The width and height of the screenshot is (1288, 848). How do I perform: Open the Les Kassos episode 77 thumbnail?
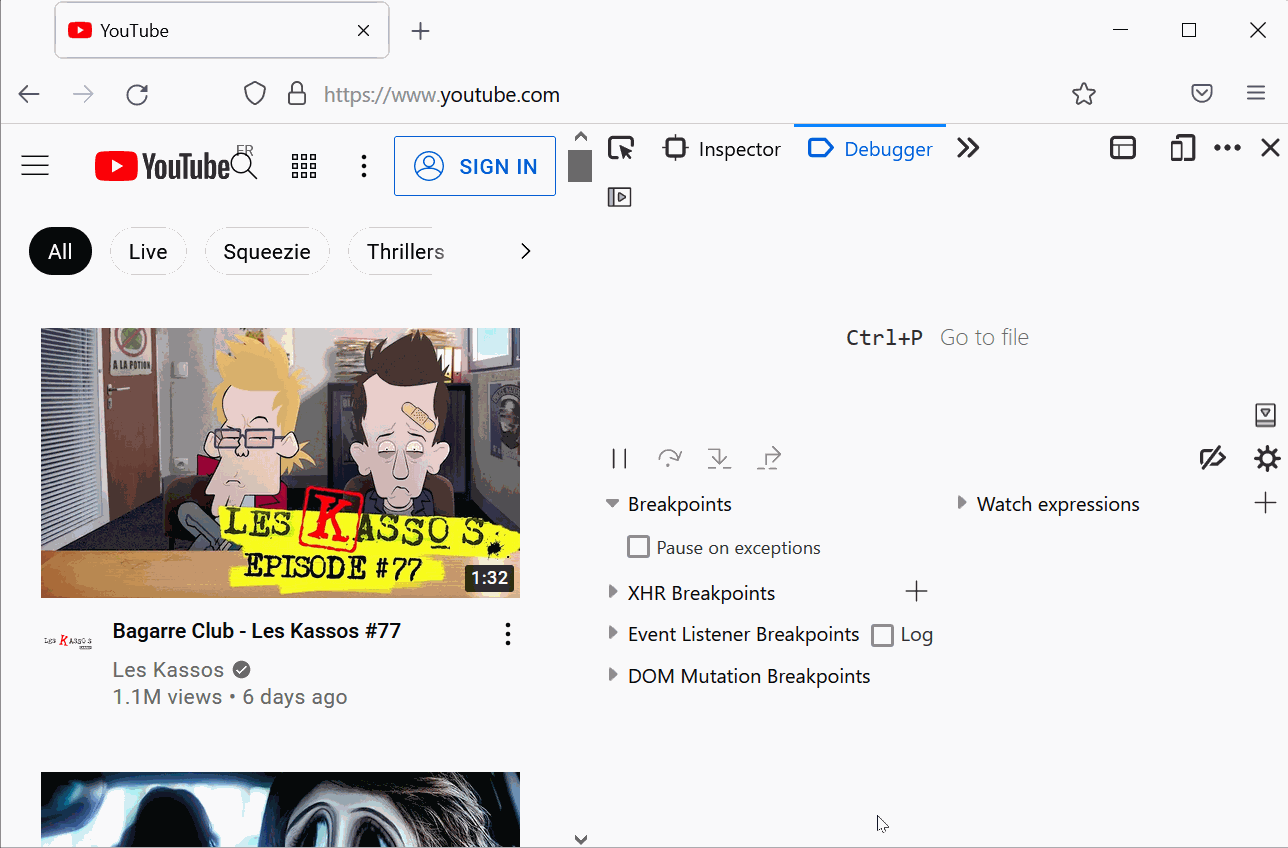tap(280, 463)
